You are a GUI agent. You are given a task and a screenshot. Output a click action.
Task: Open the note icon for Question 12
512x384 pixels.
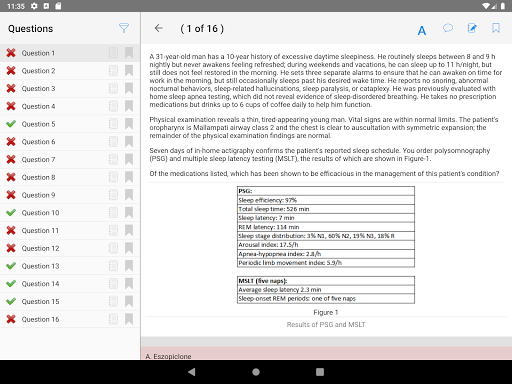[x=113, y=248]
